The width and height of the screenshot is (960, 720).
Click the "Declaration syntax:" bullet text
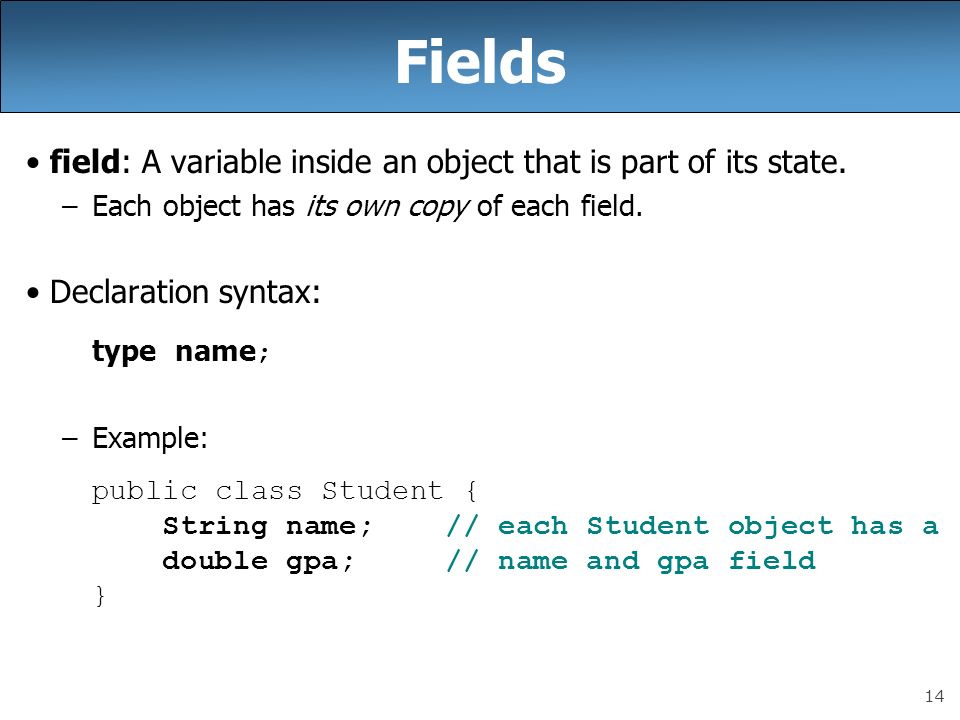(185, 292)
